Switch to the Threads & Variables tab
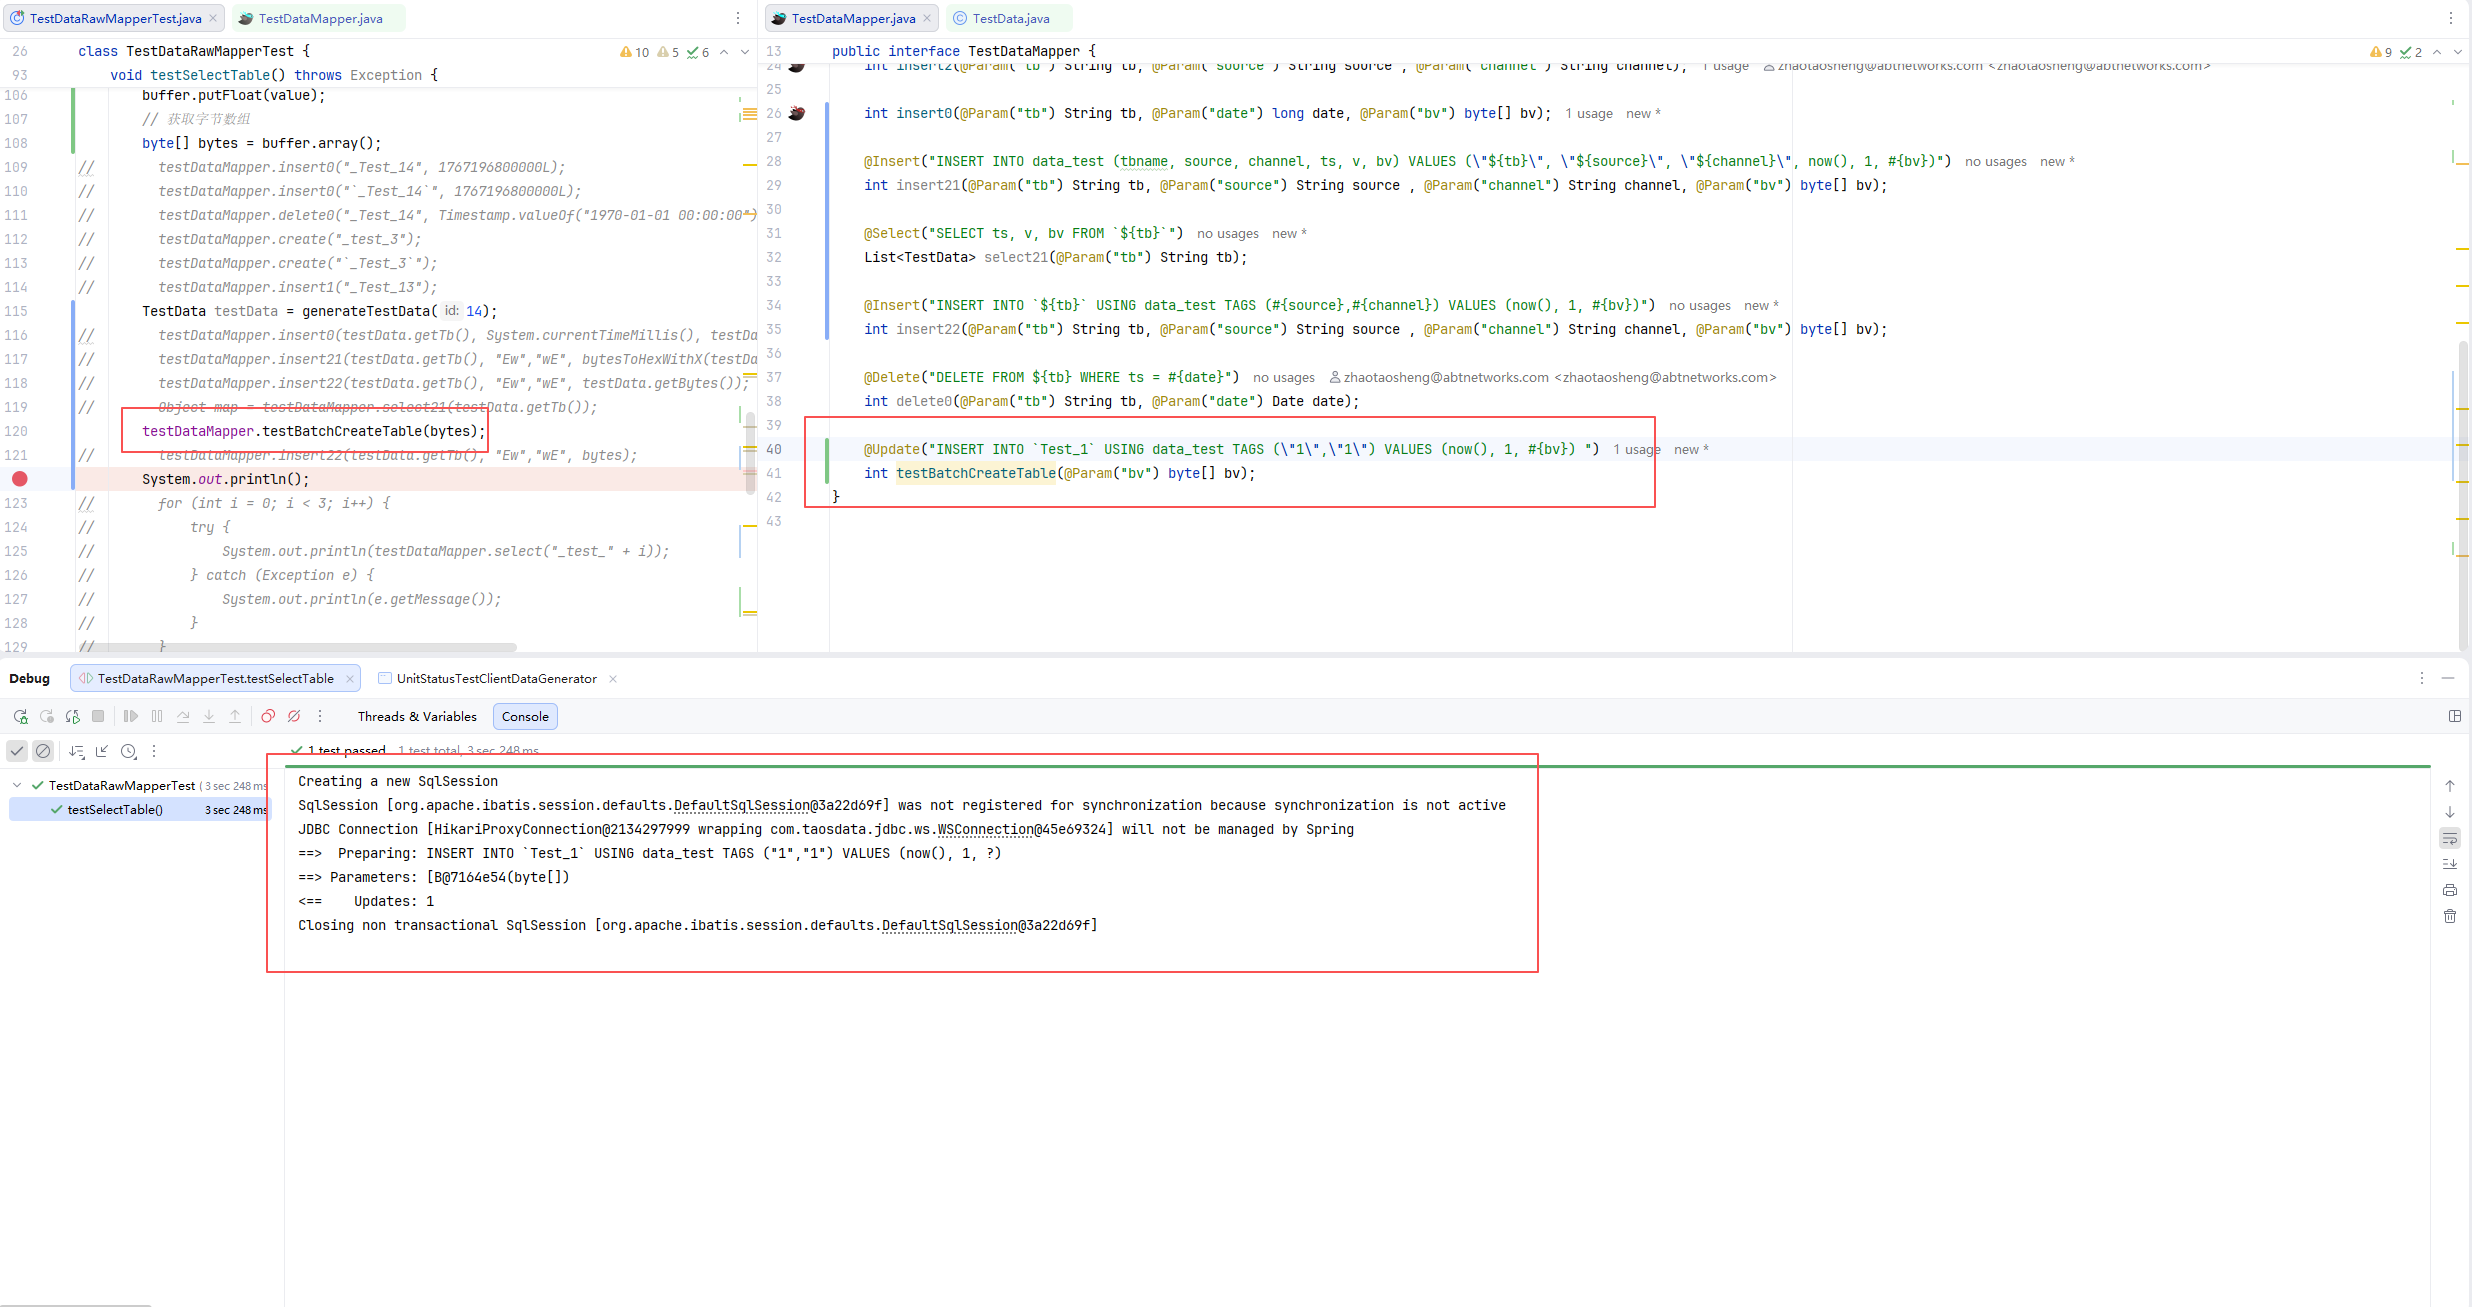 [x=417, y=716]
